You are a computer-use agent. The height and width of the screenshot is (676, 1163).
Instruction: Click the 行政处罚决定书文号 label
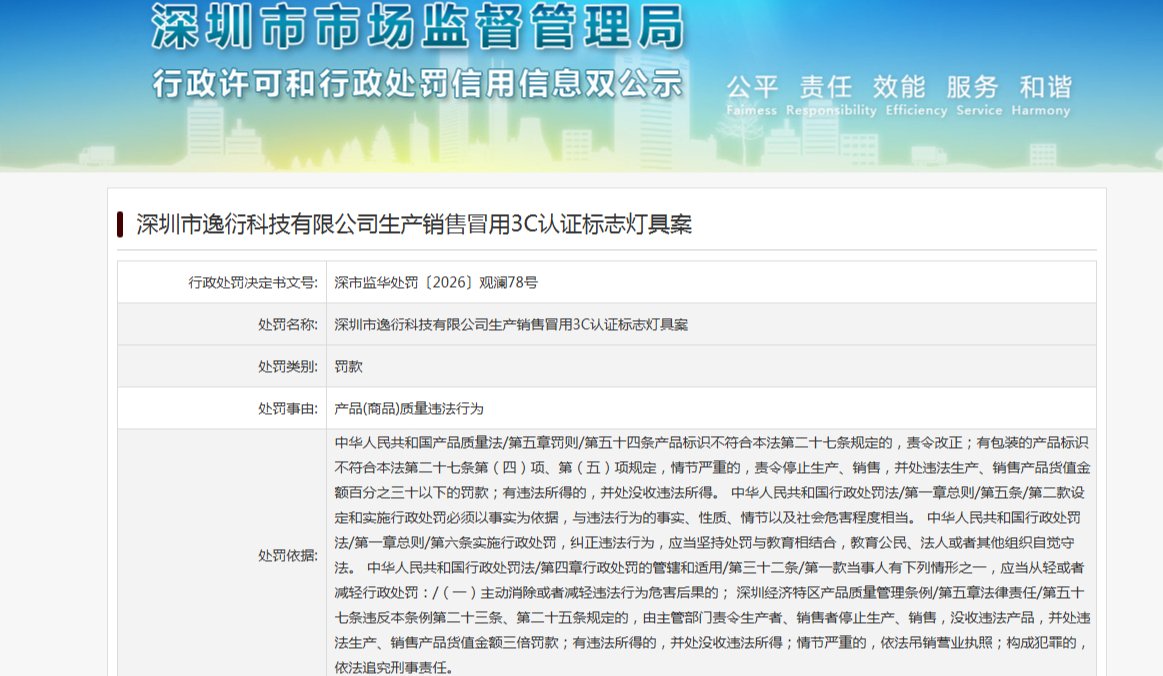[252, 283]
